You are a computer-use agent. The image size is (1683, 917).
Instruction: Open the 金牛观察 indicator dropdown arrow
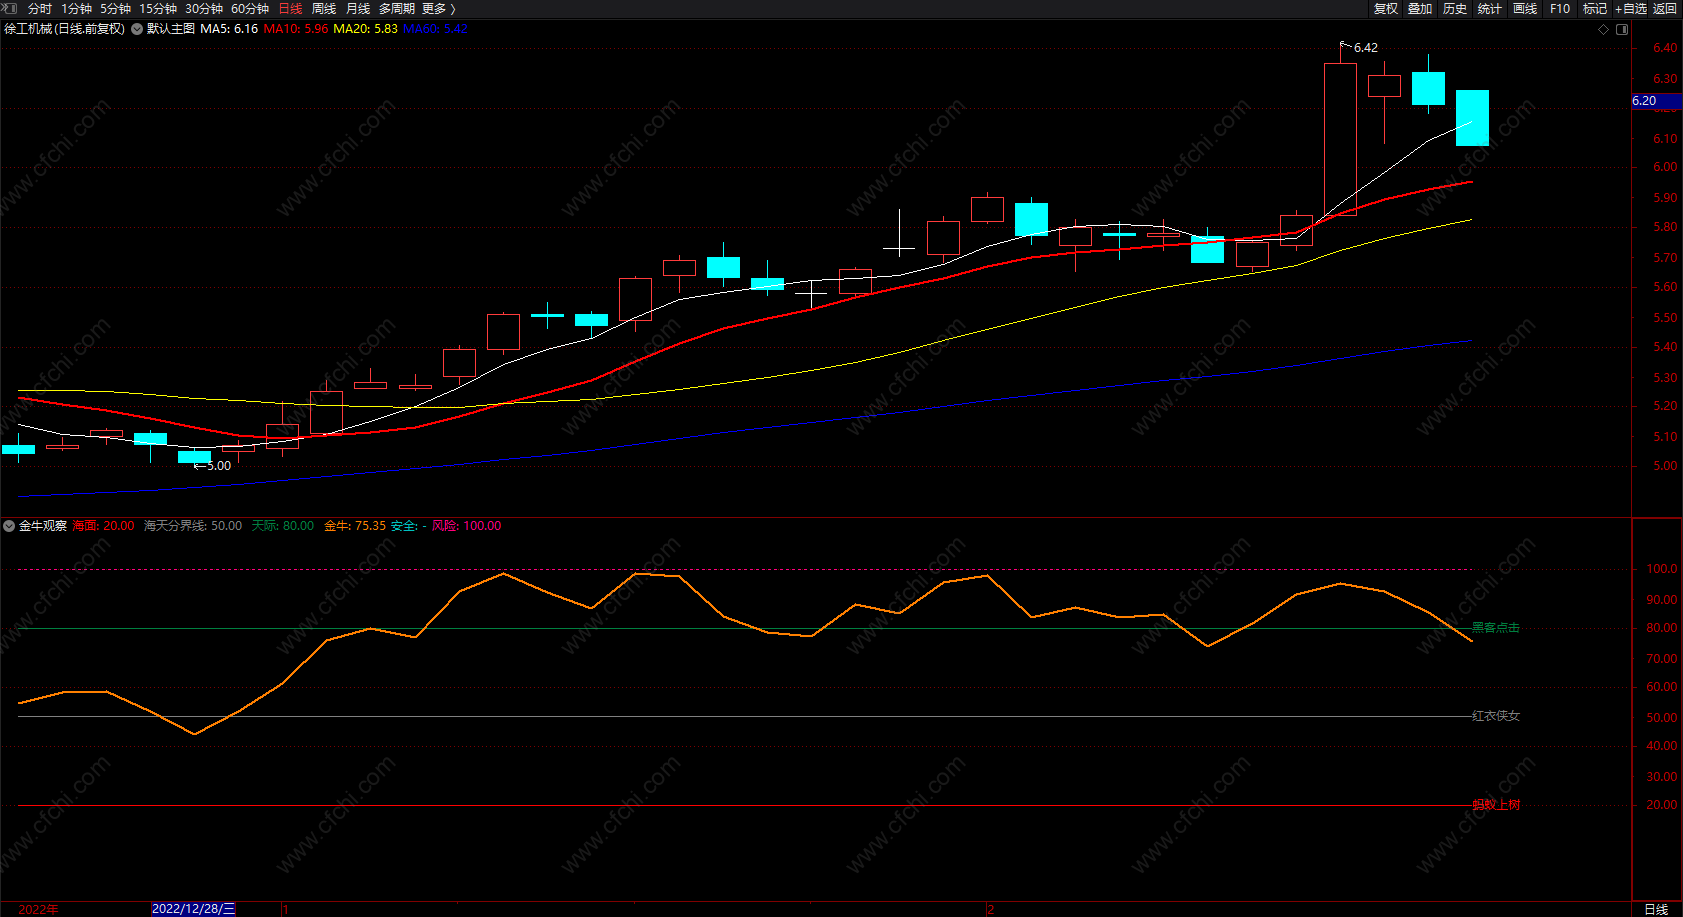(x=9, y=526)
